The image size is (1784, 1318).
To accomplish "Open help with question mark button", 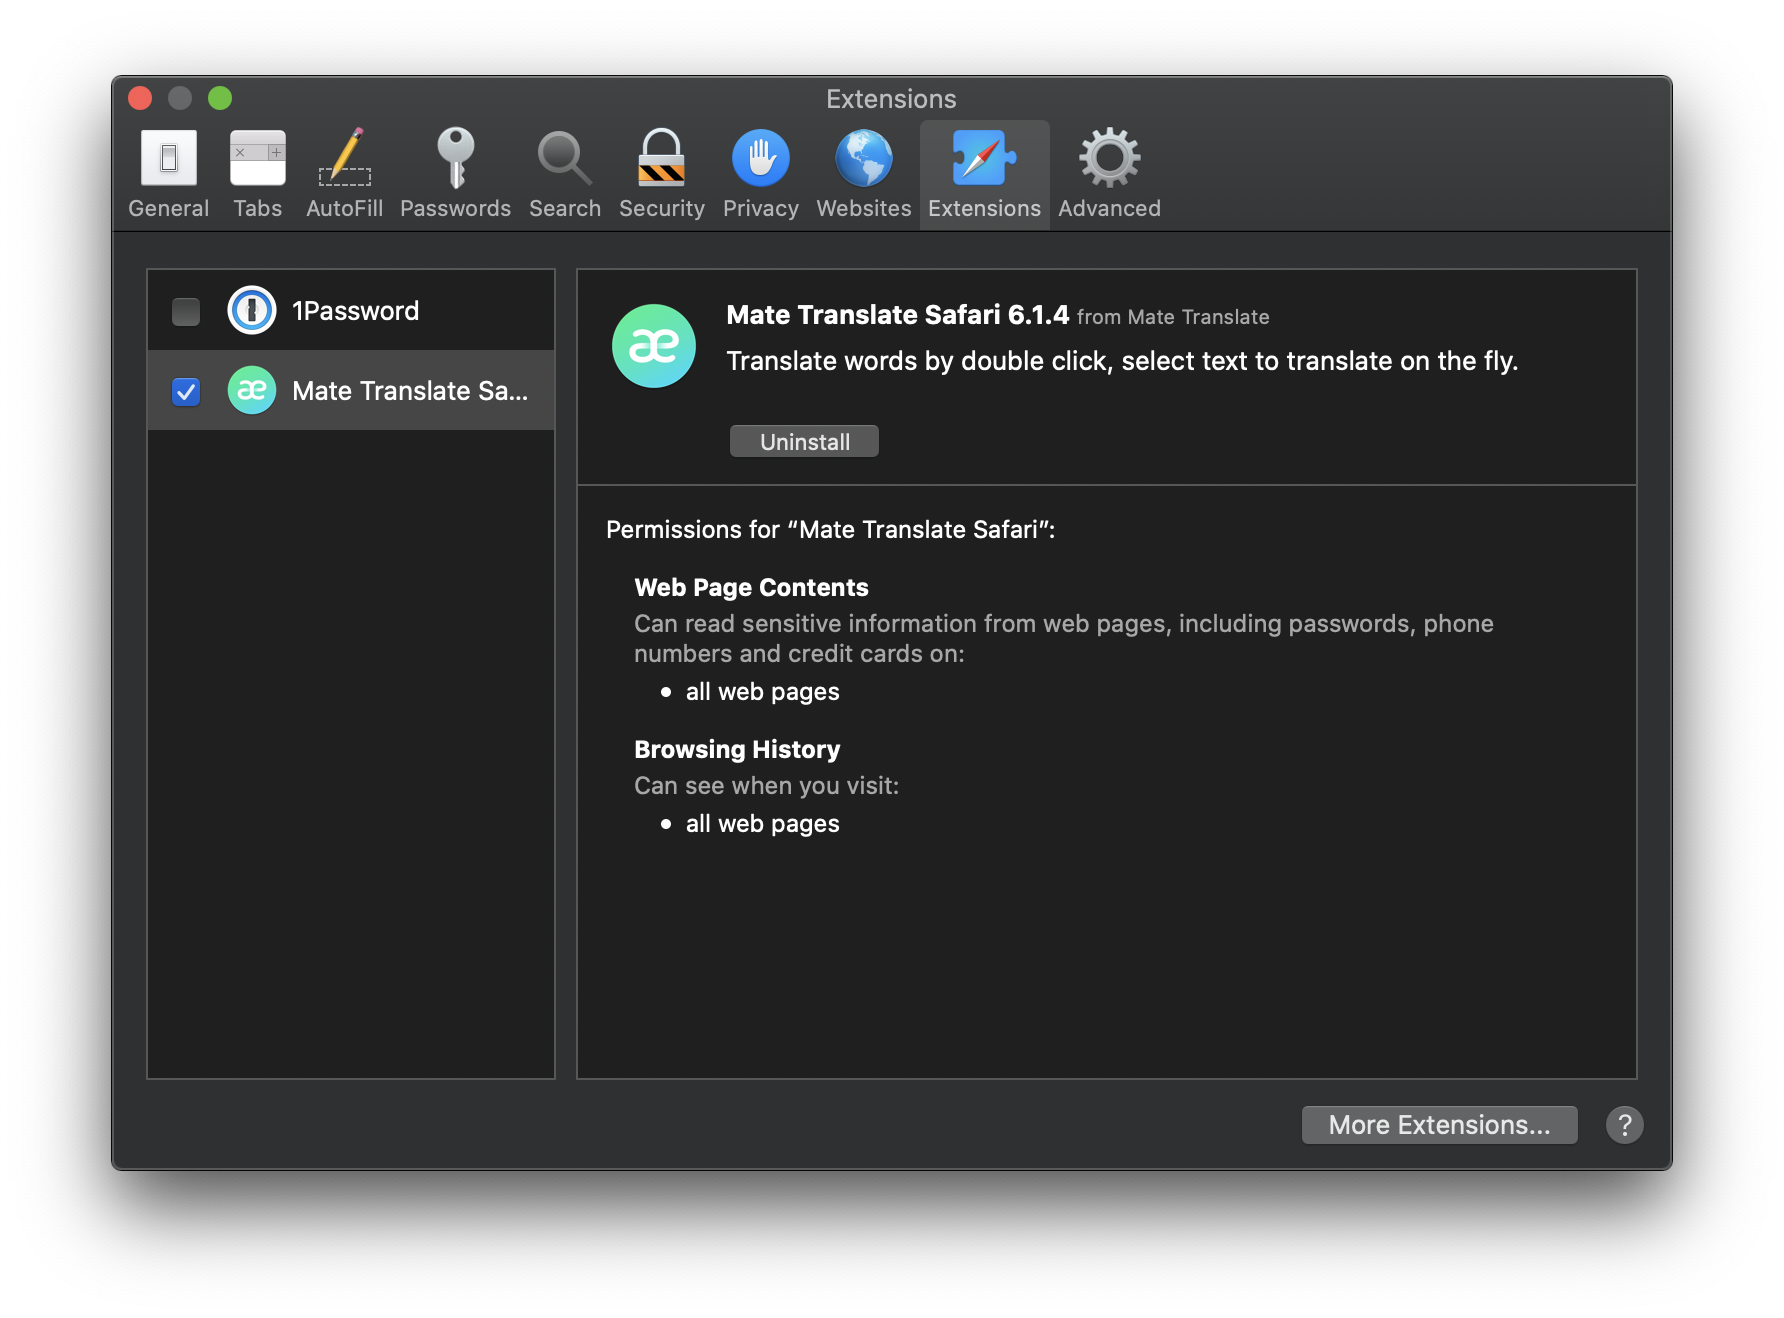I will tap(1624, 1125).
